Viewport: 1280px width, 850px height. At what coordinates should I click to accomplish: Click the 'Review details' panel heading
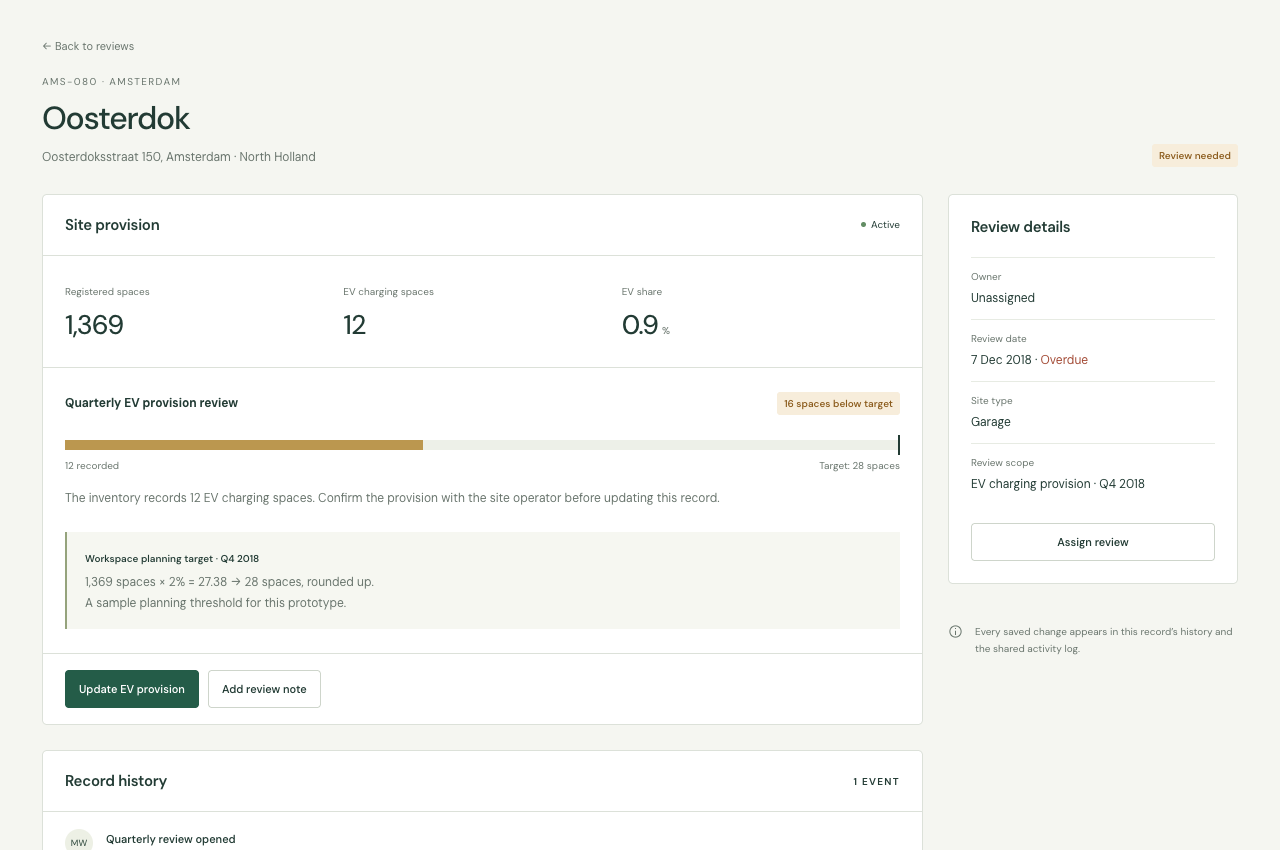point(1020,227)
